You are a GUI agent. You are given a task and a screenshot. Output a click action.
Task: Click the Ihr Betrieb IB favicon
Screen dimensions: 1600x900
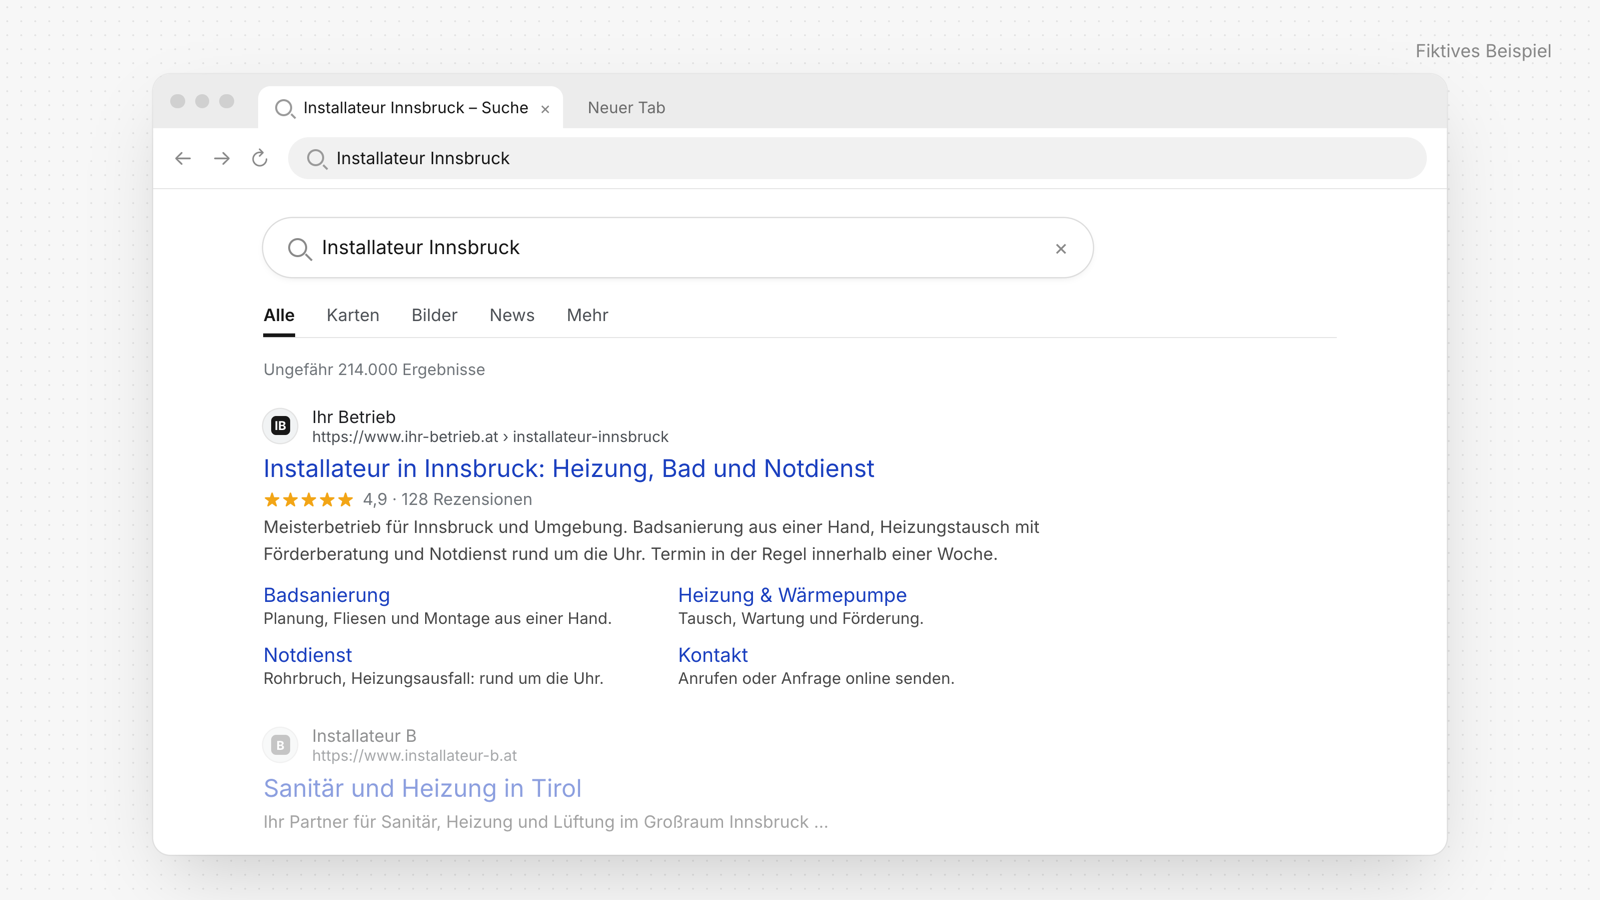[281, 426]
